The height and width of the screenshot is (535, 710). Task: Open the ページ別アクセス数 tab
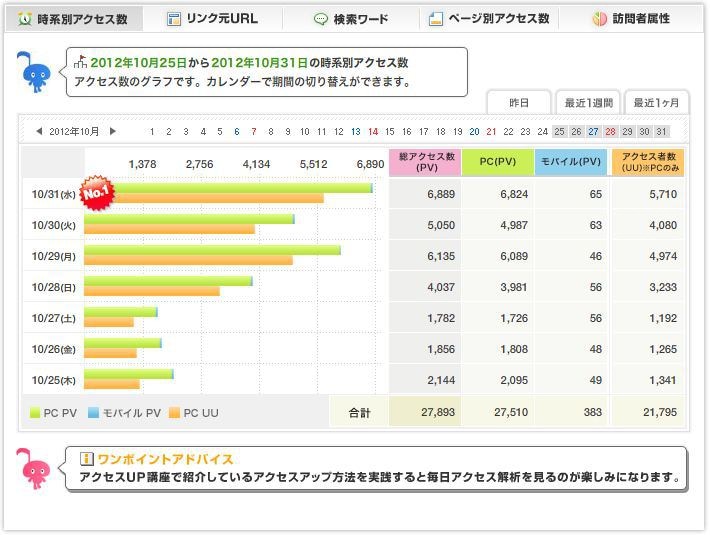coord(489,19)
